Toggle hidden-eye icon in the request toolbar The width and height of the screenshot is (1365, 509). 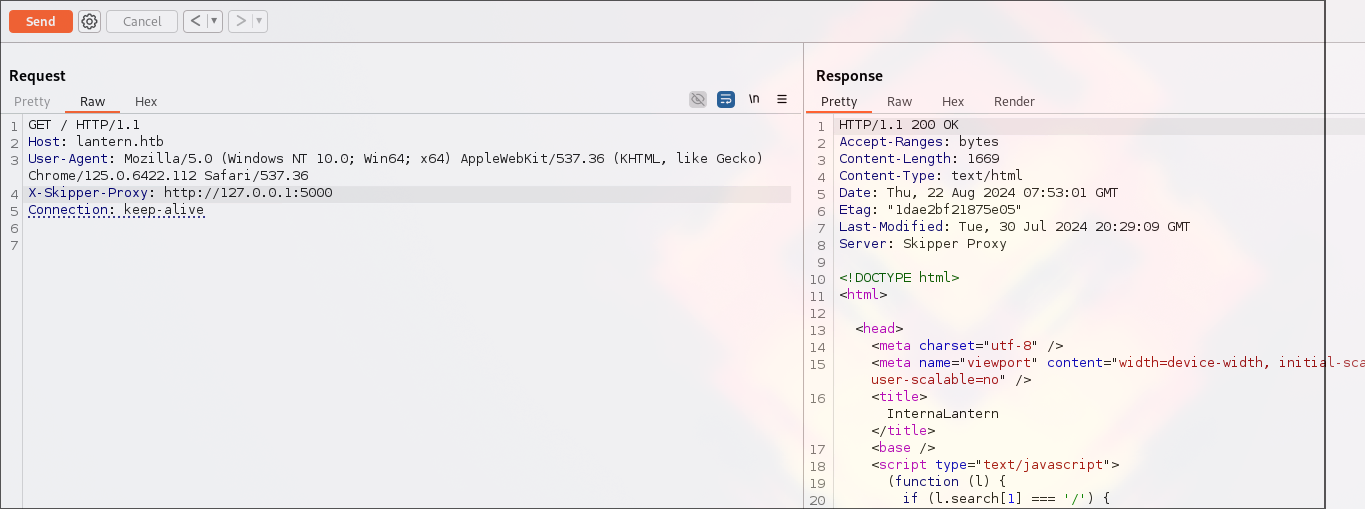698,99
